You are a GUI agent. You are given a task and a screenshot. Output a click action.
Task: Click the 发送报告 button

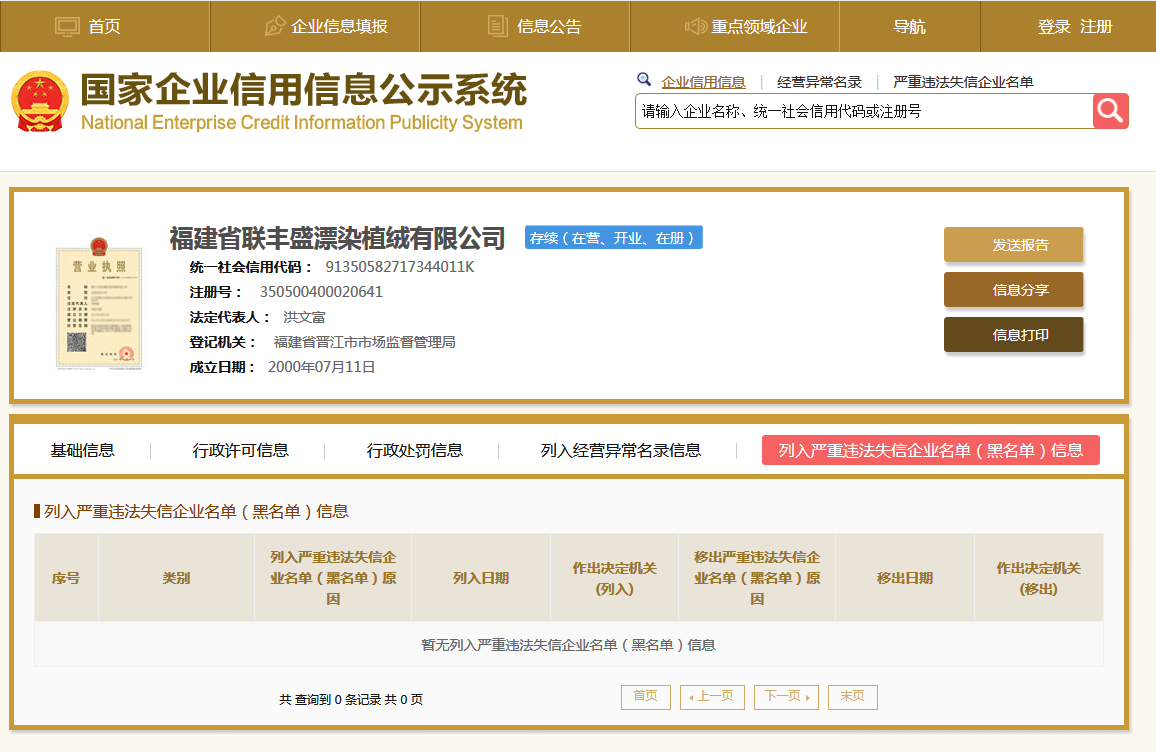click(x=1013, y=245)
